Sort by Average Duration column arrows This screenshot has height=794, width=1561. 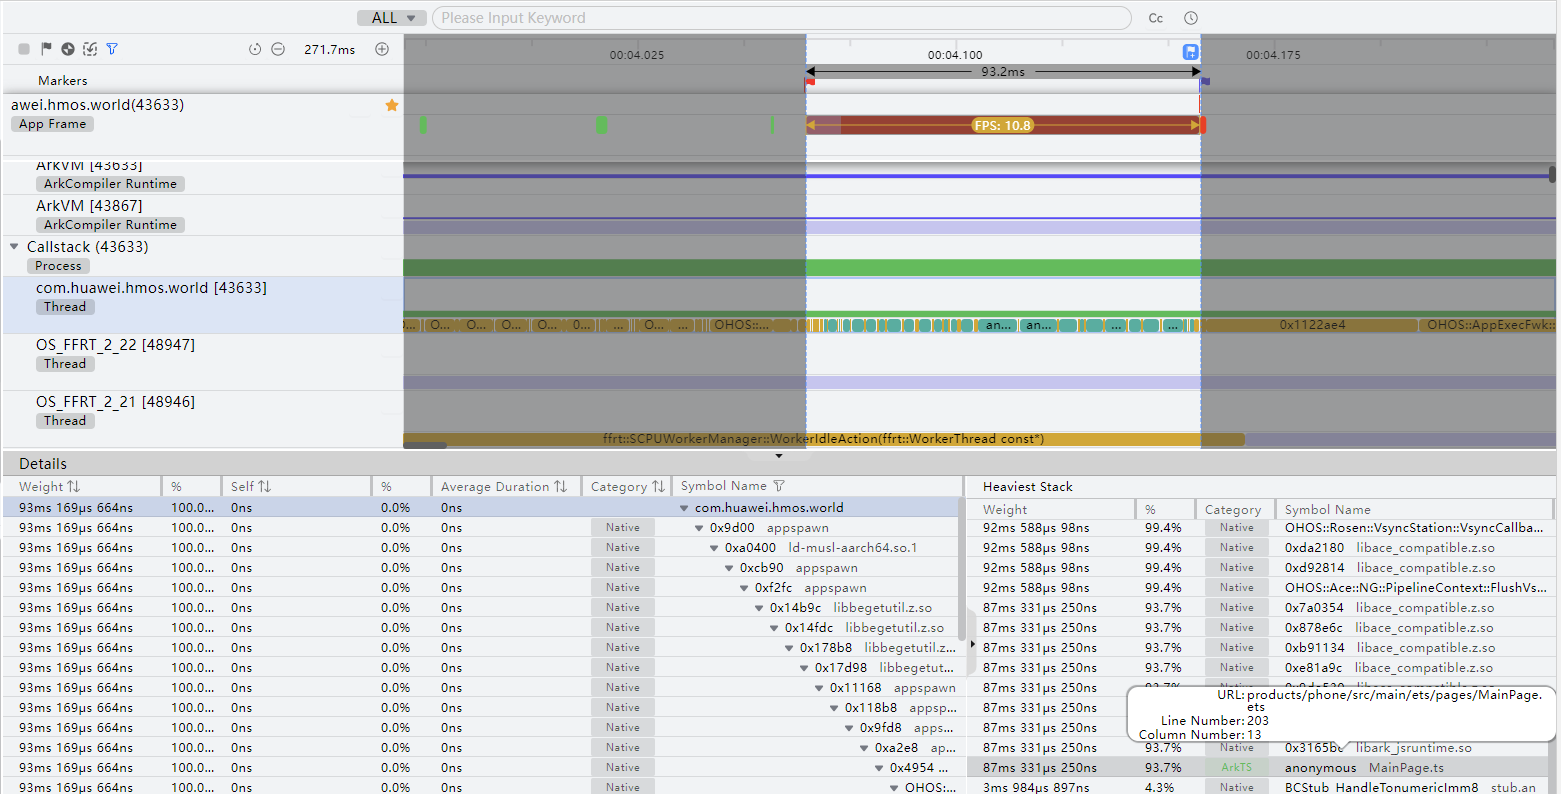coord(561,487)
